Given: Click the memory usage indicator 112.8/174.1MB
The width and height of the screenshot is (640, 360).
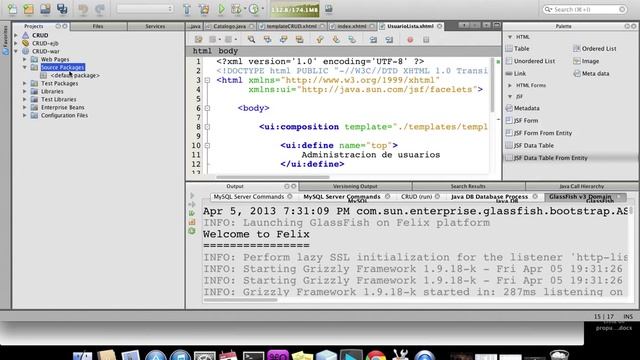Looking at the screenshot, I should (295, 9).
